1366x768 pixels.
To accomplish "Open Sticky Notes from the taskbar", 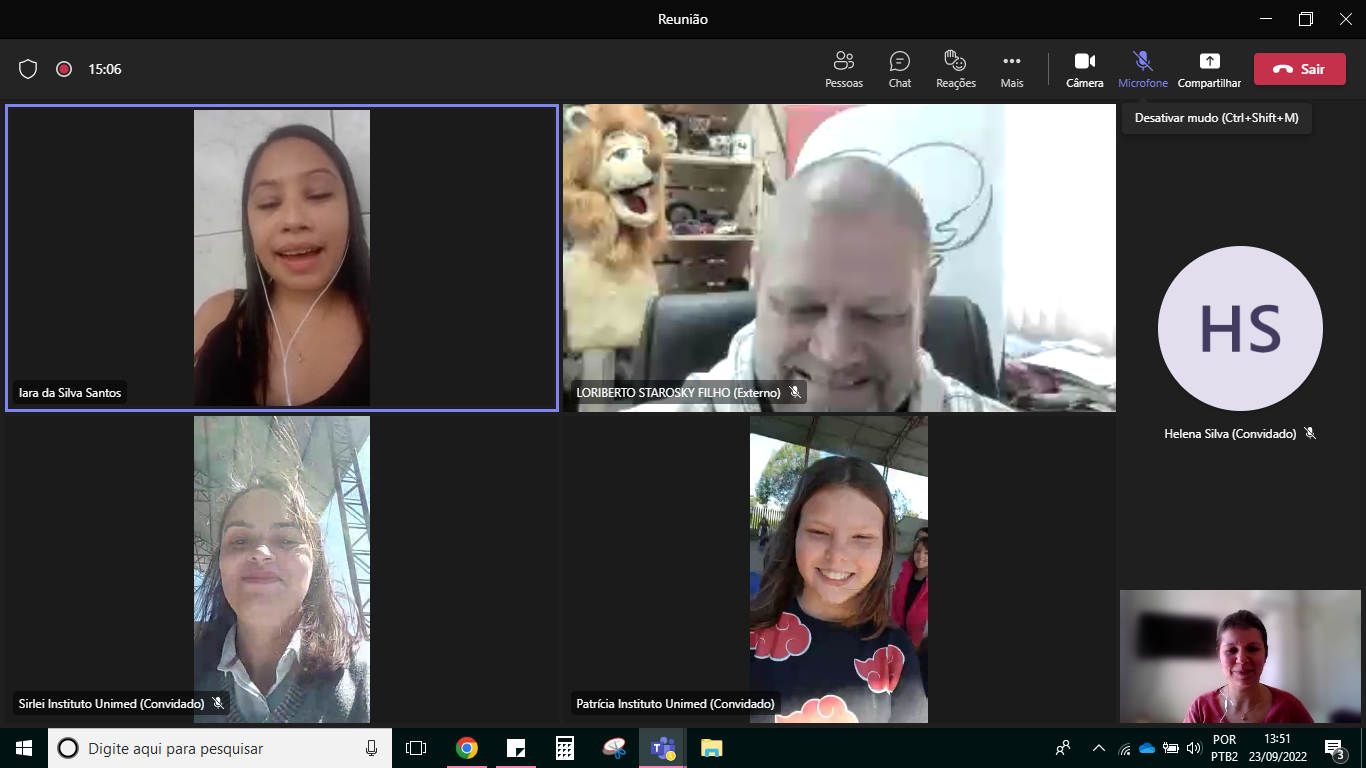I will coord(516,748).
